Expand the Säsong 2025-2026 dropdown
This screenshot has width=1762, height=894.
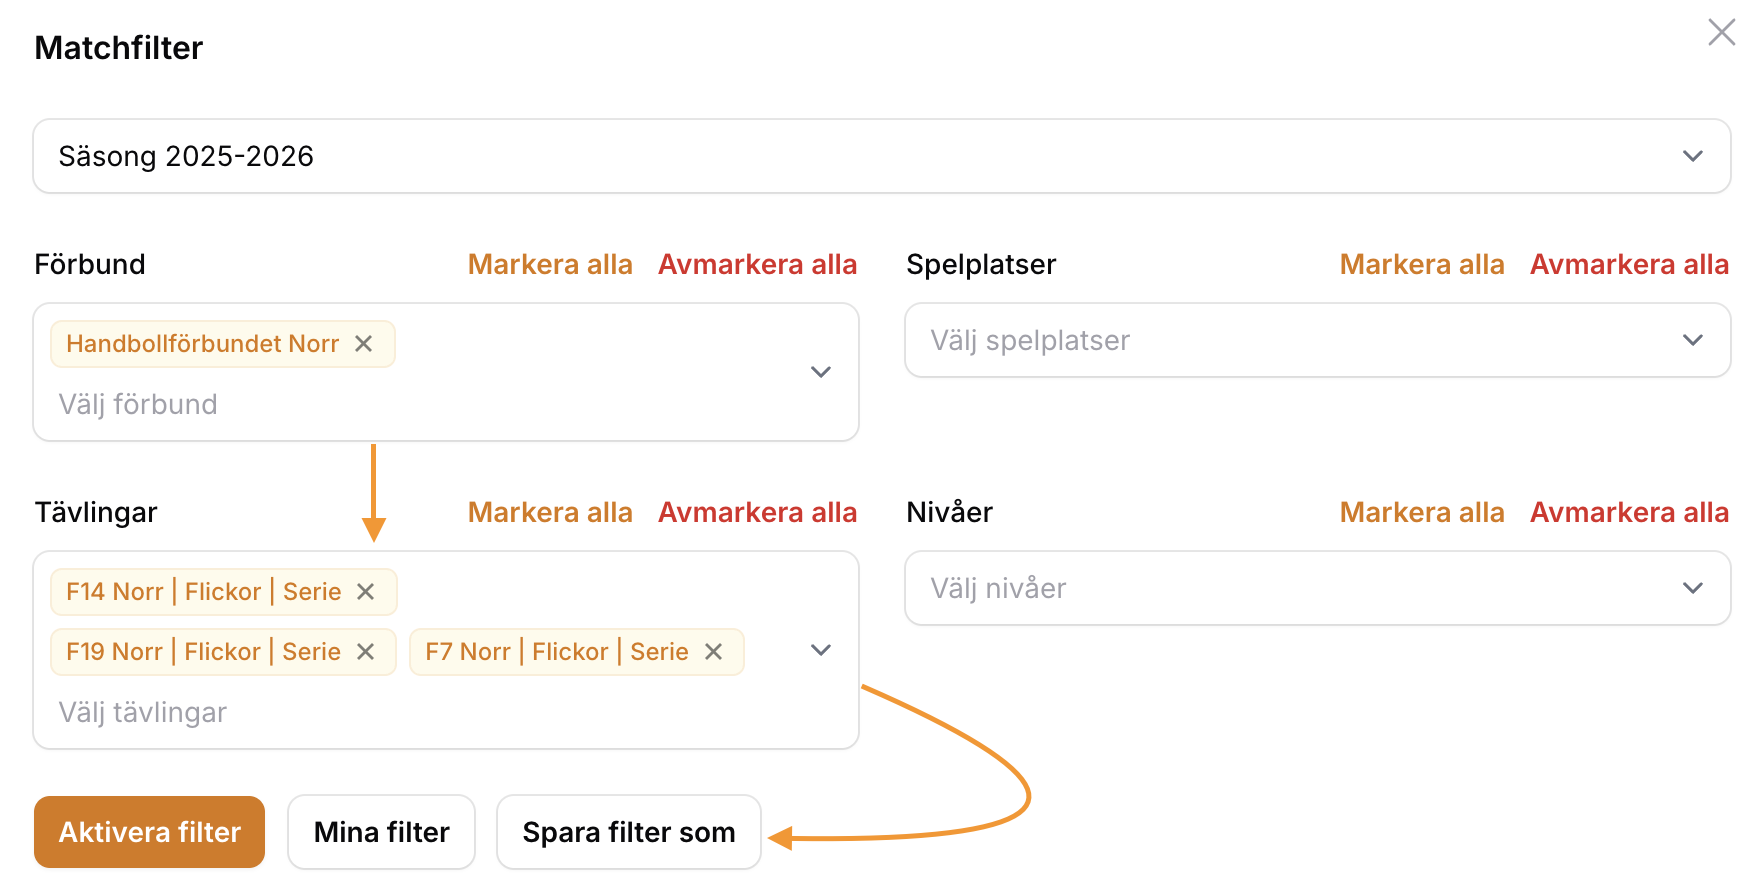(x=882, y=156)
